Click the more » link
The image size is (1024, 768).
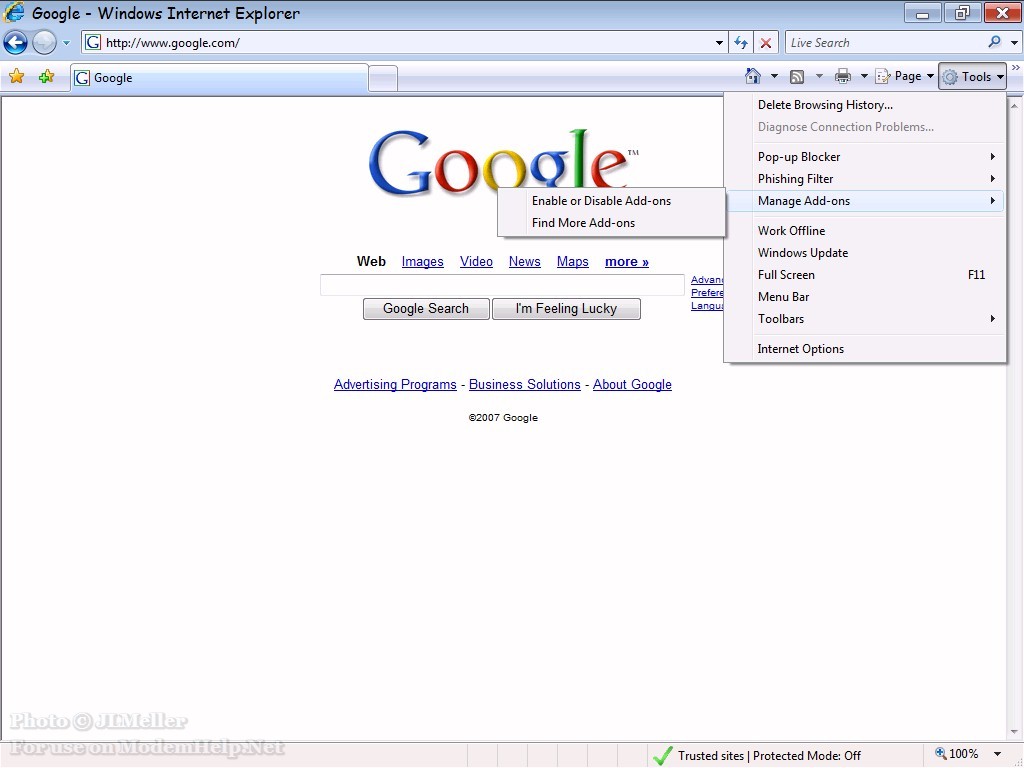pyautogui.click(x=627, y=262)
